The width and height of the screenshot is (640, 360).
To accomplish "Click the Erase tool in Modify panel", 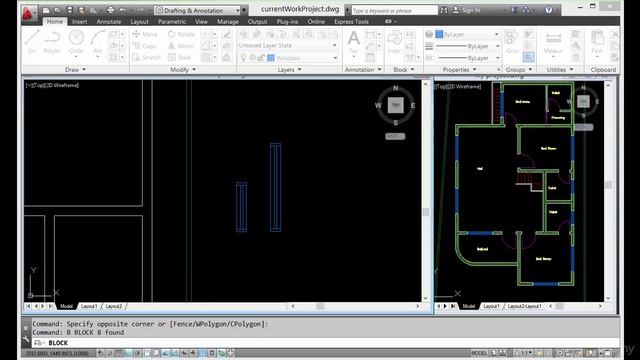I will pos(227,34).
